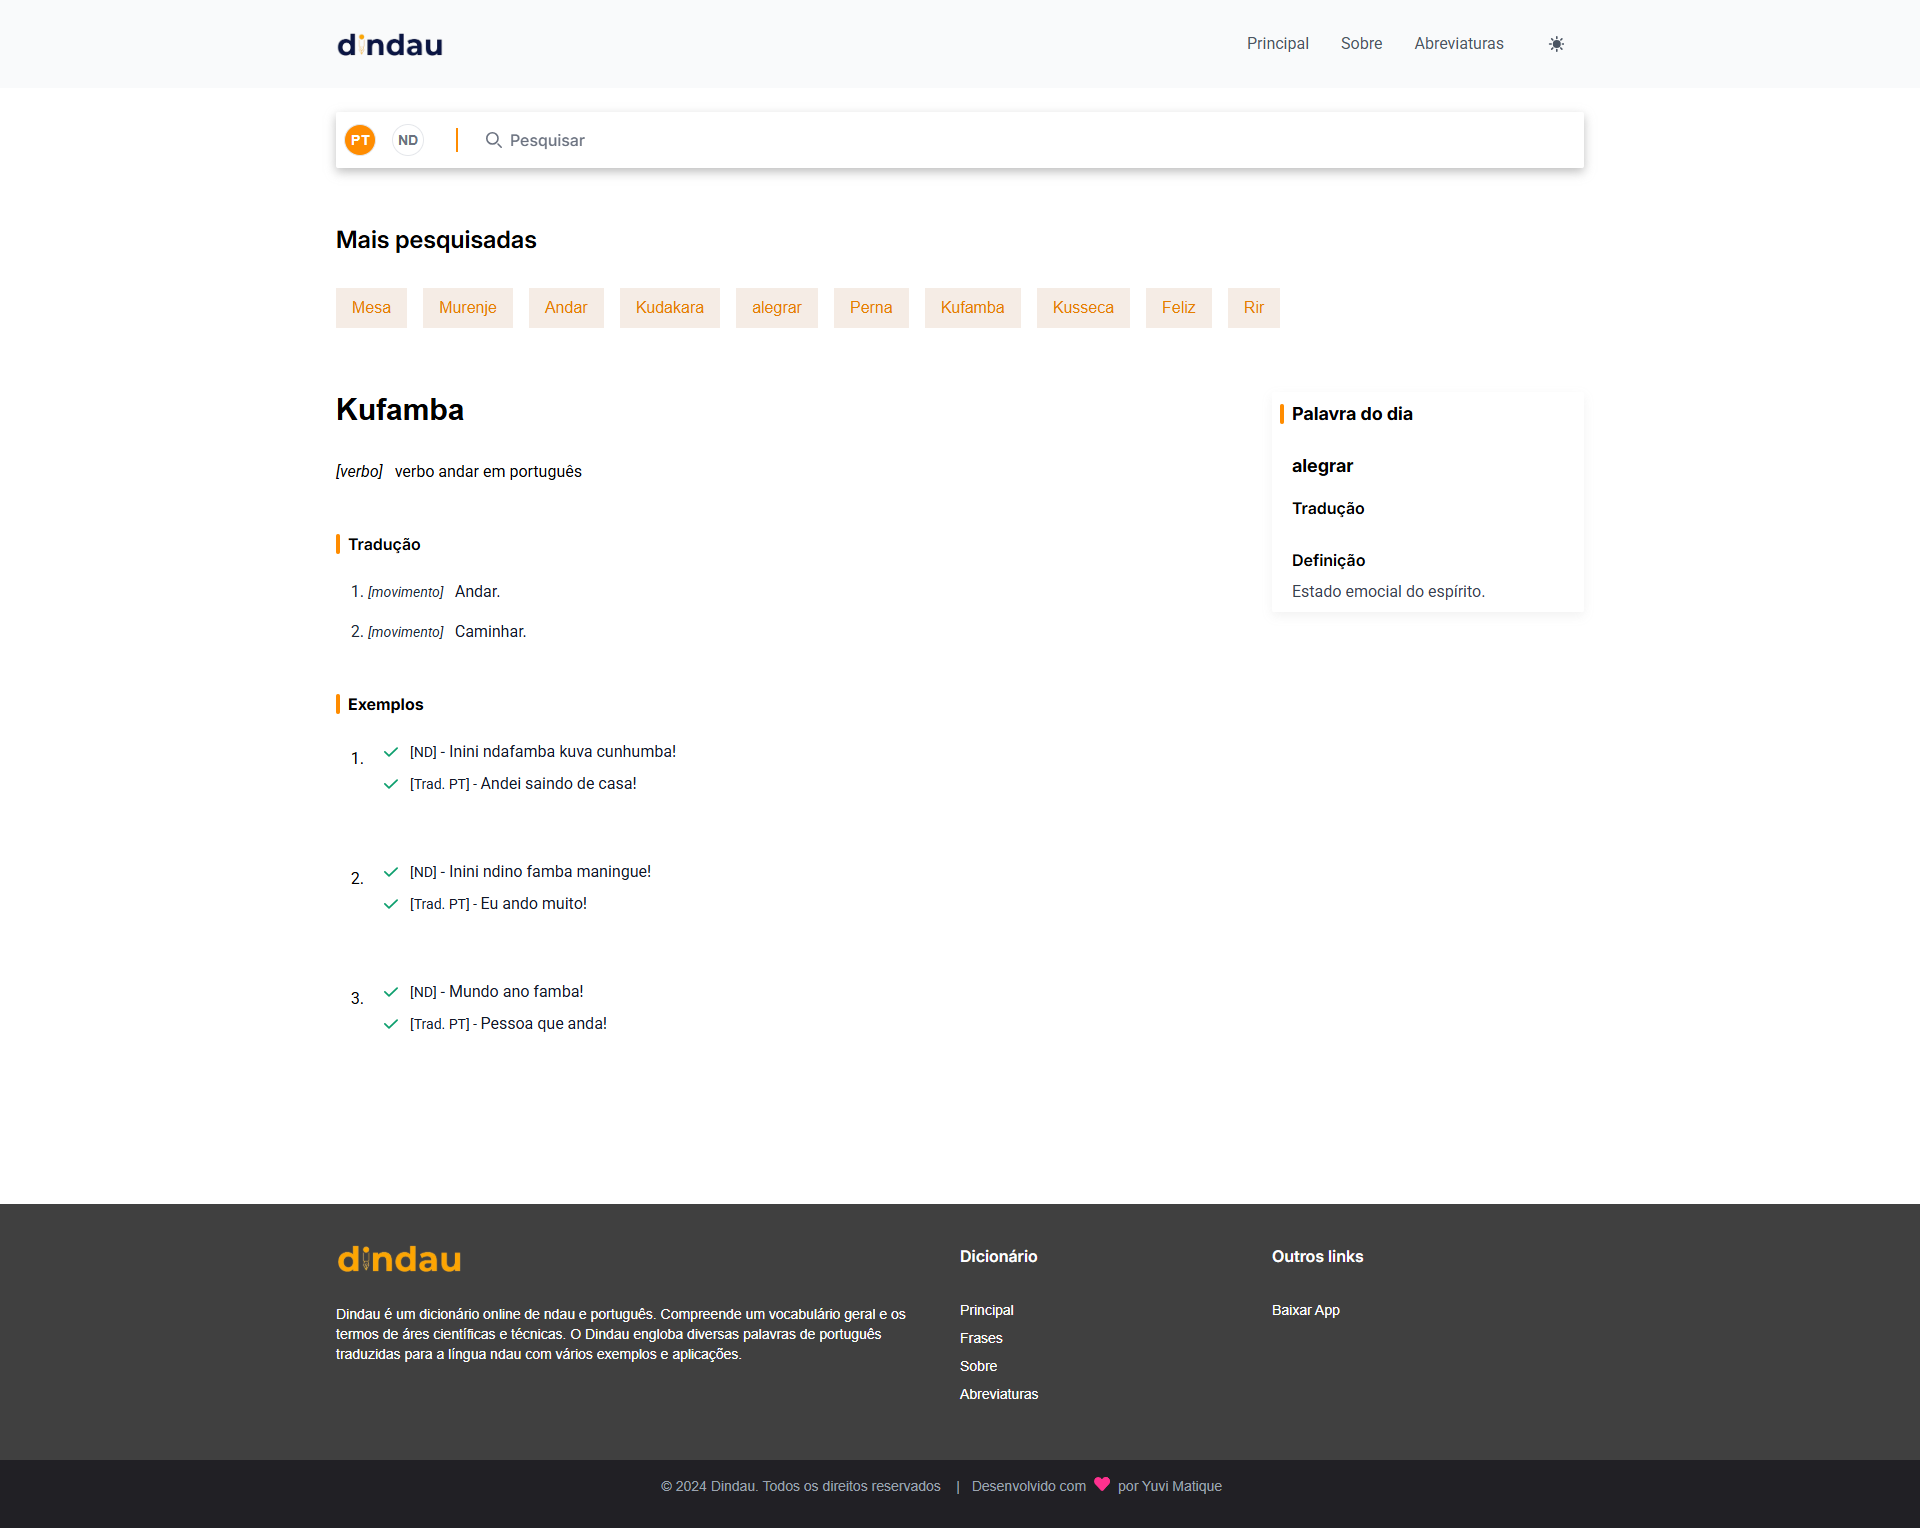The height and width of the screenshot is (1528, 1920).
Task: Open the Principal menu item in header
Action: (x=1277, y=44)
